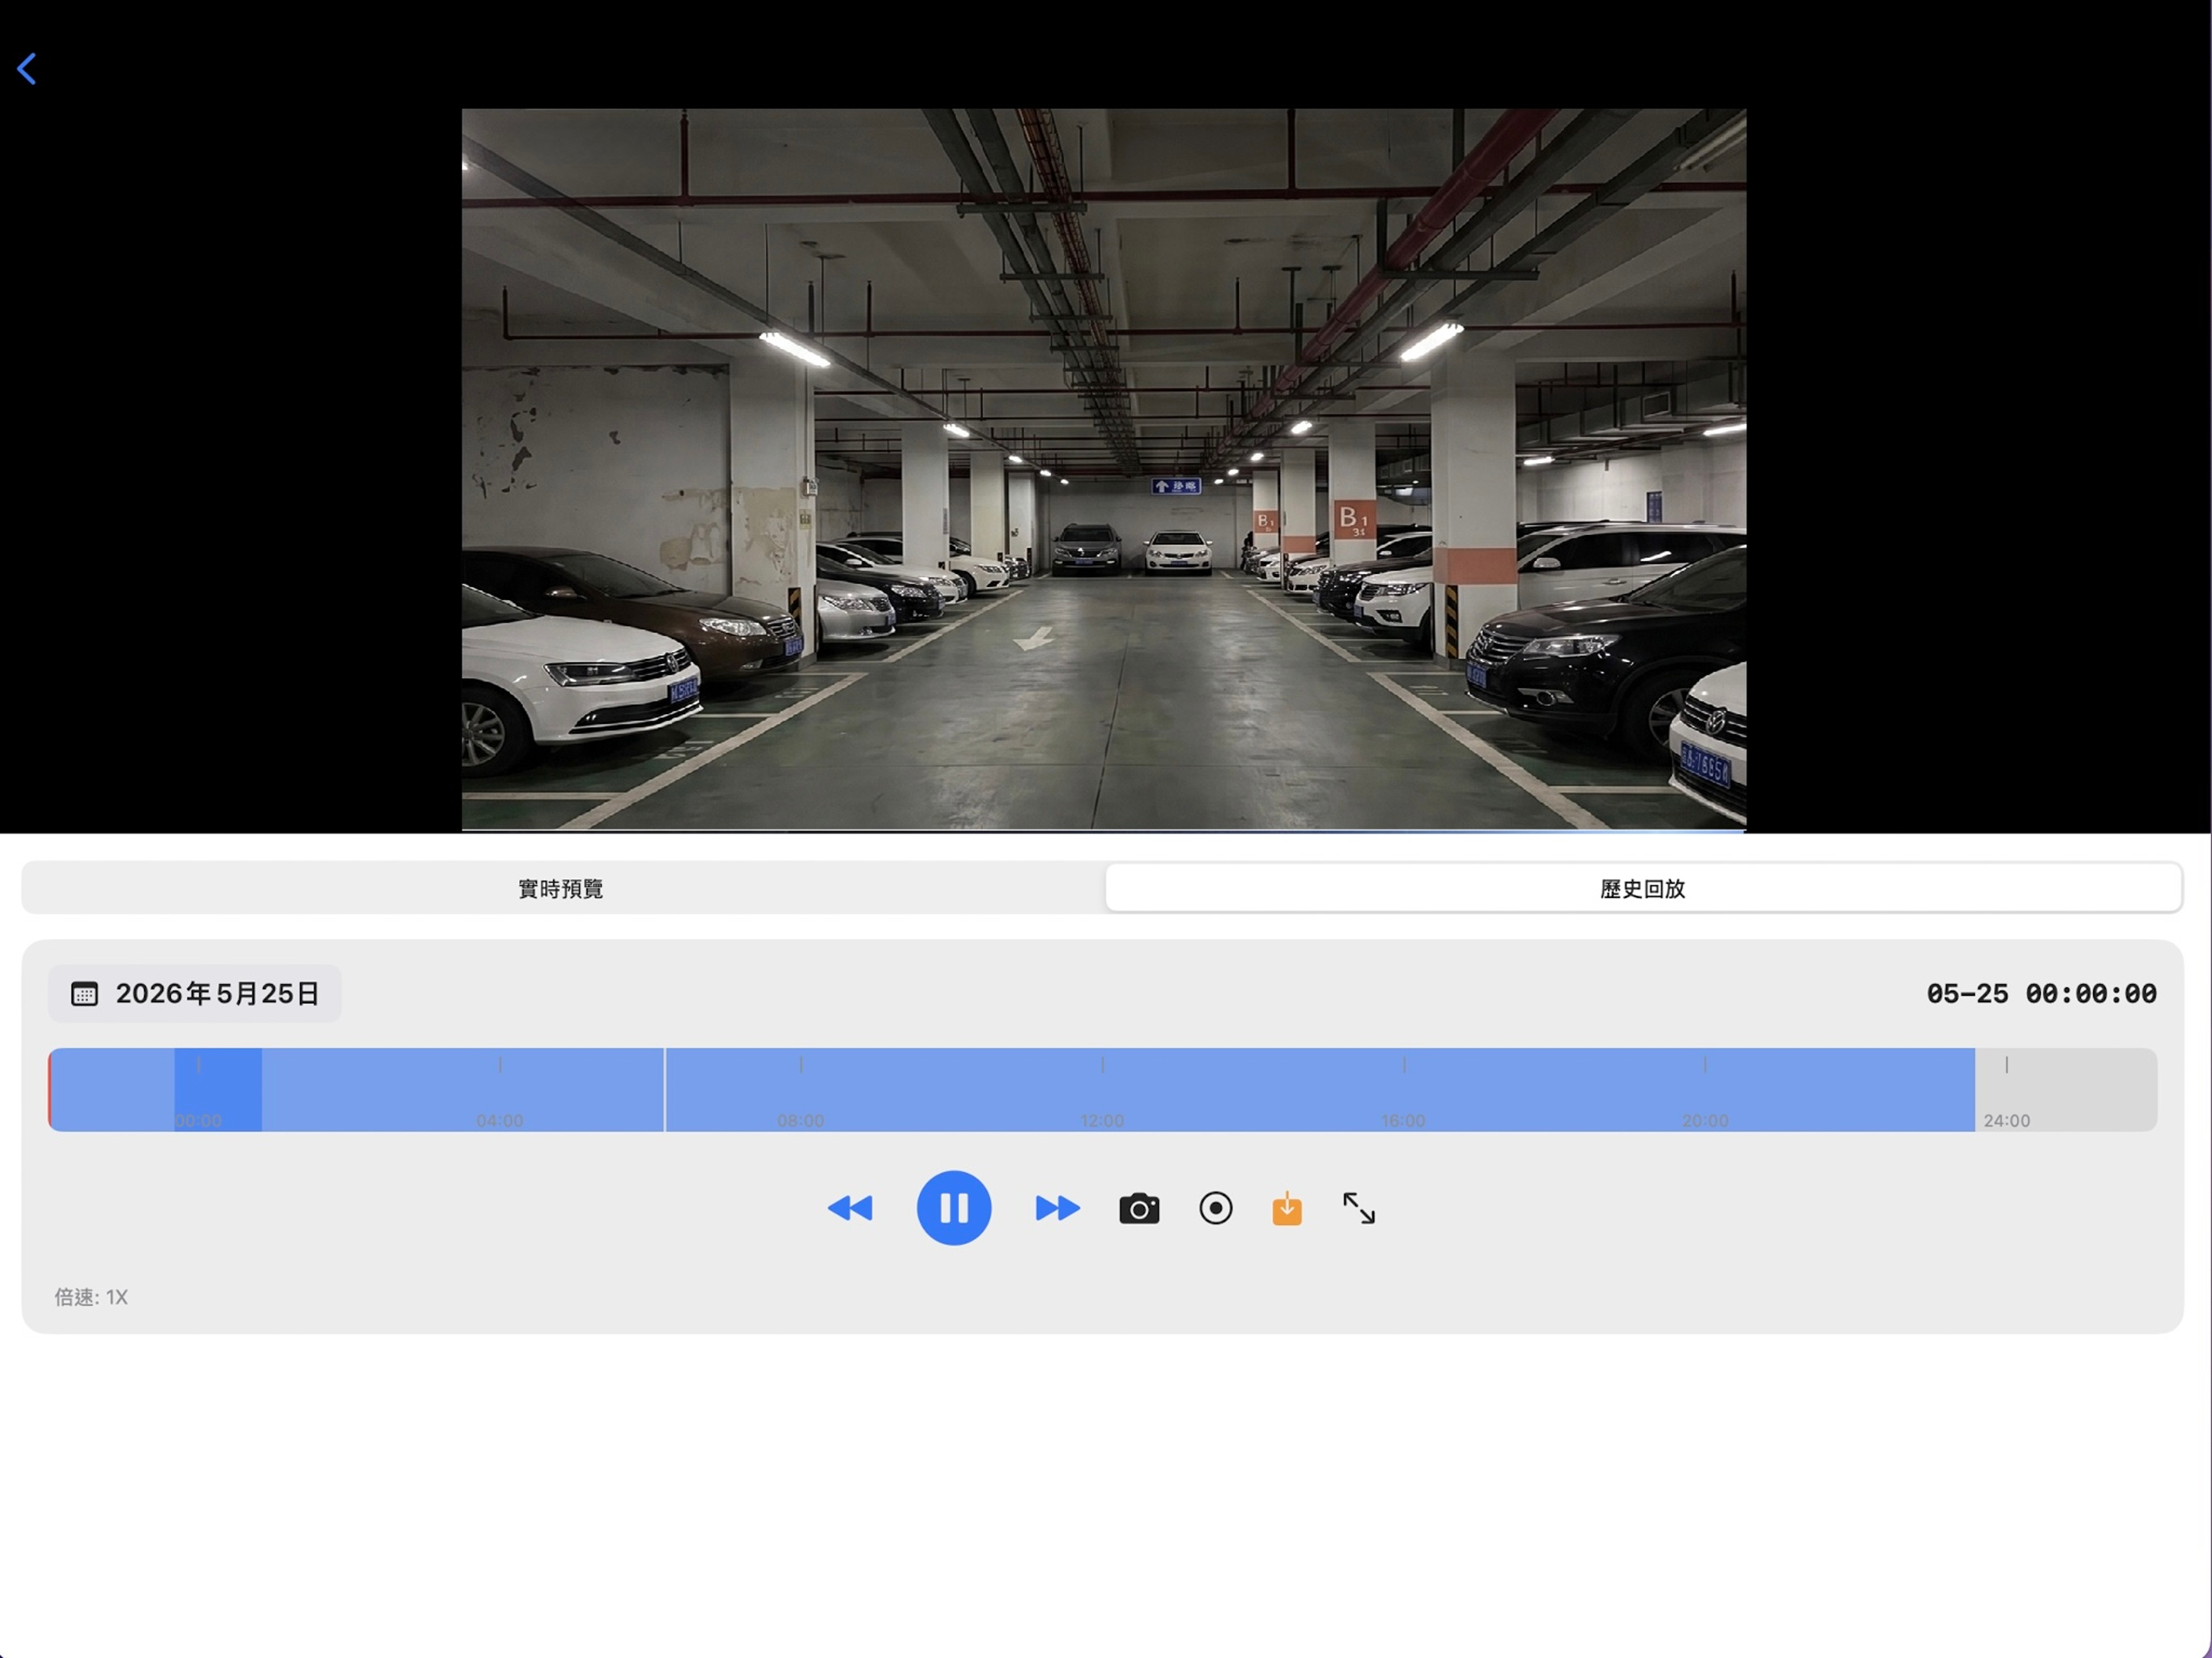Select the 歷史回放 tab

tap(1643, 888)
